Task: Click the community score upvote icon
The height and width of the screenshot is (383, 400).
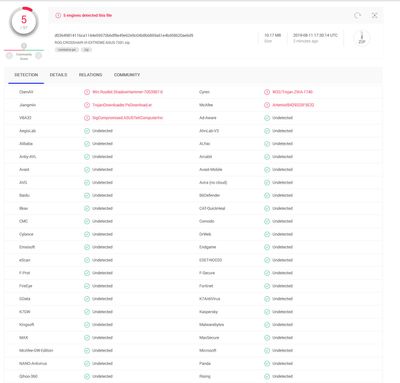Action: coord(39,56)
